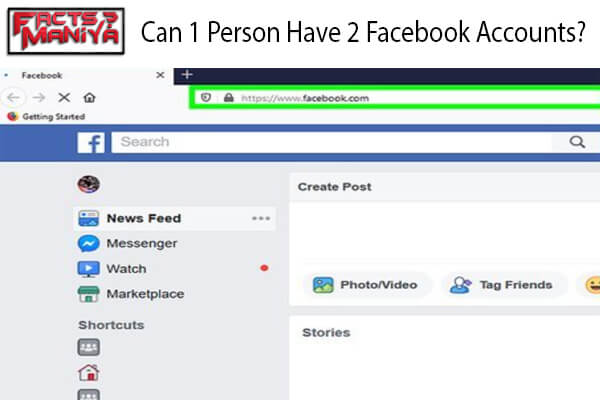Click the Stories heading
This screenshot has width=600, height=400.
click(326, 333)
